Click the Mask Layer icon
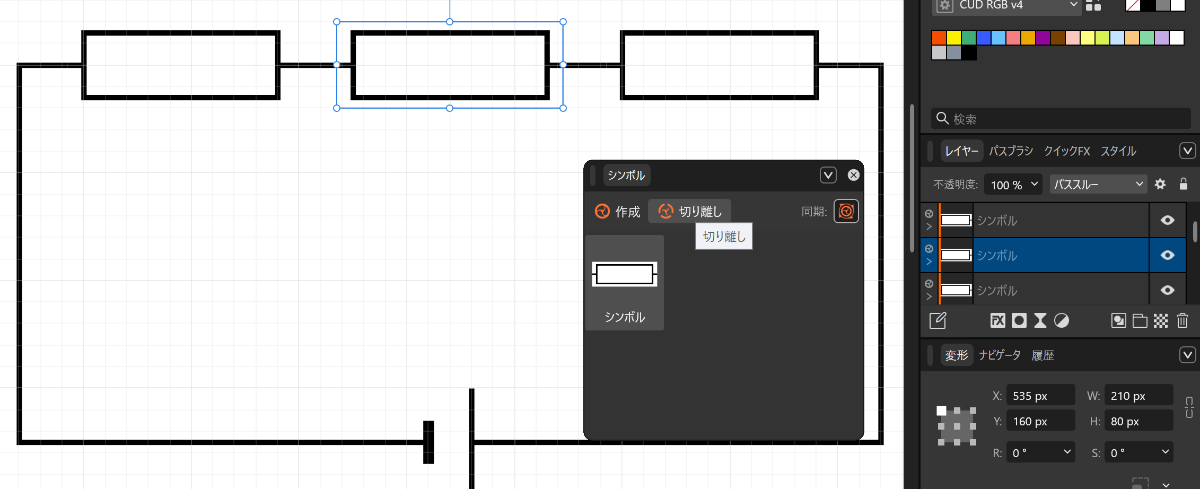The image size is (1200, 489). click(x=1019, y=321)
